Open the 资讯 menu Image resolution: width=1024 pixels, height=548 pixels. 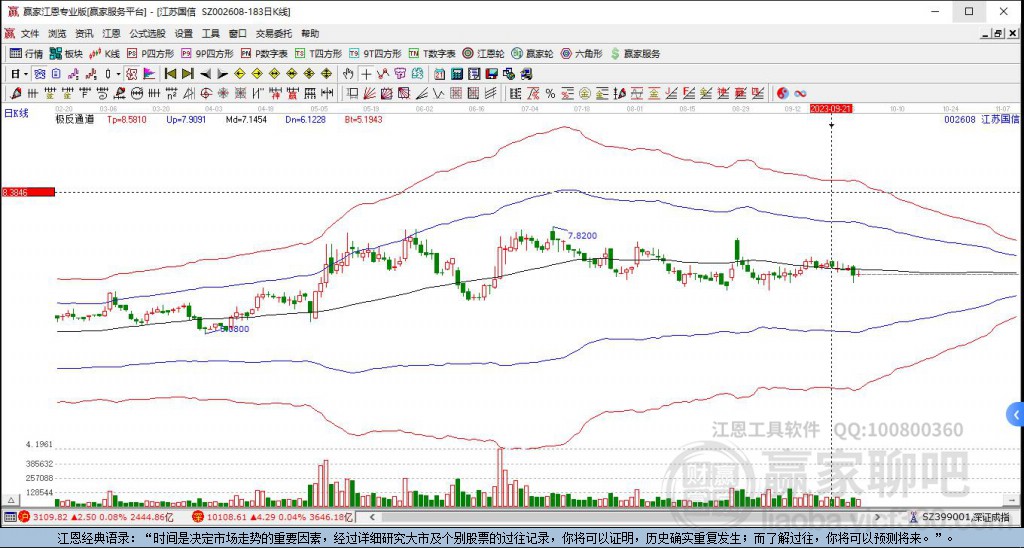[x=84, y=33]
